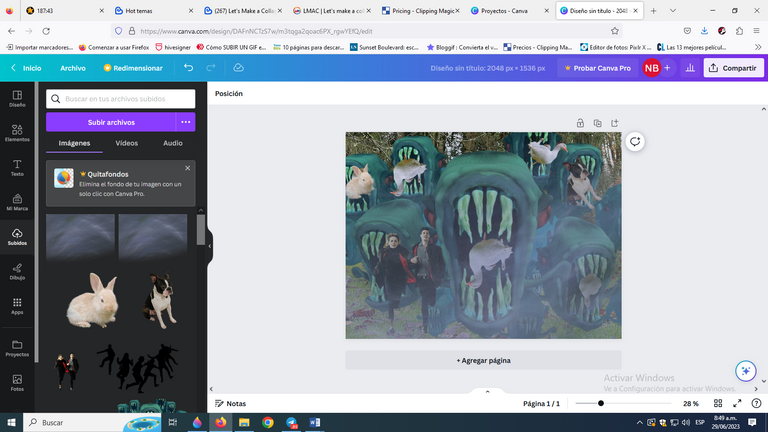Open the Notas panel
Viewport: 768px width, 432px height.
coord(231,403)
